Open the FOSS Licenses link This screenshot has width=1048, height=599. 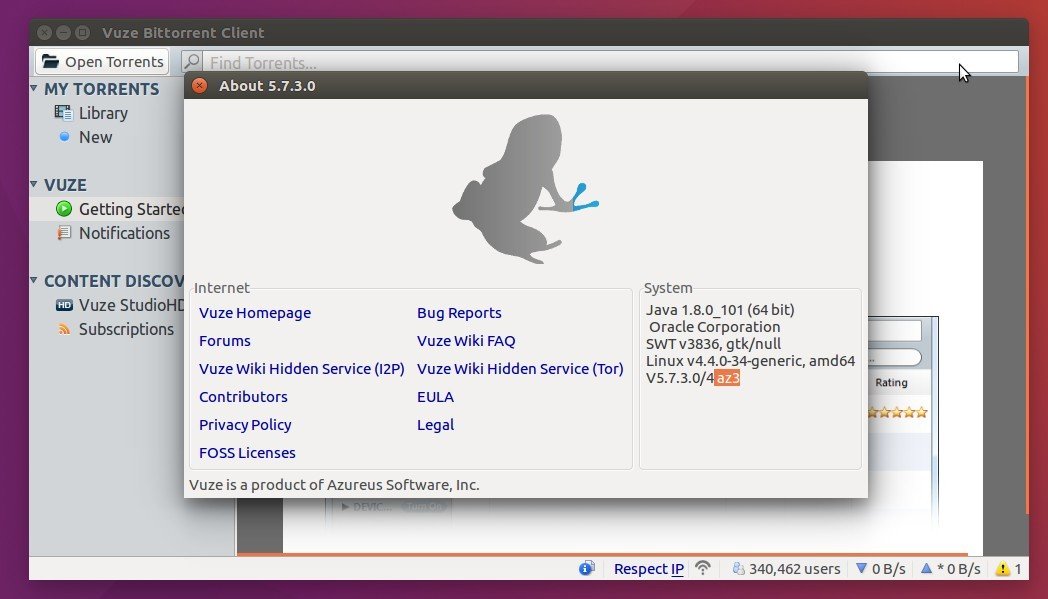click(x=247, y=453)
